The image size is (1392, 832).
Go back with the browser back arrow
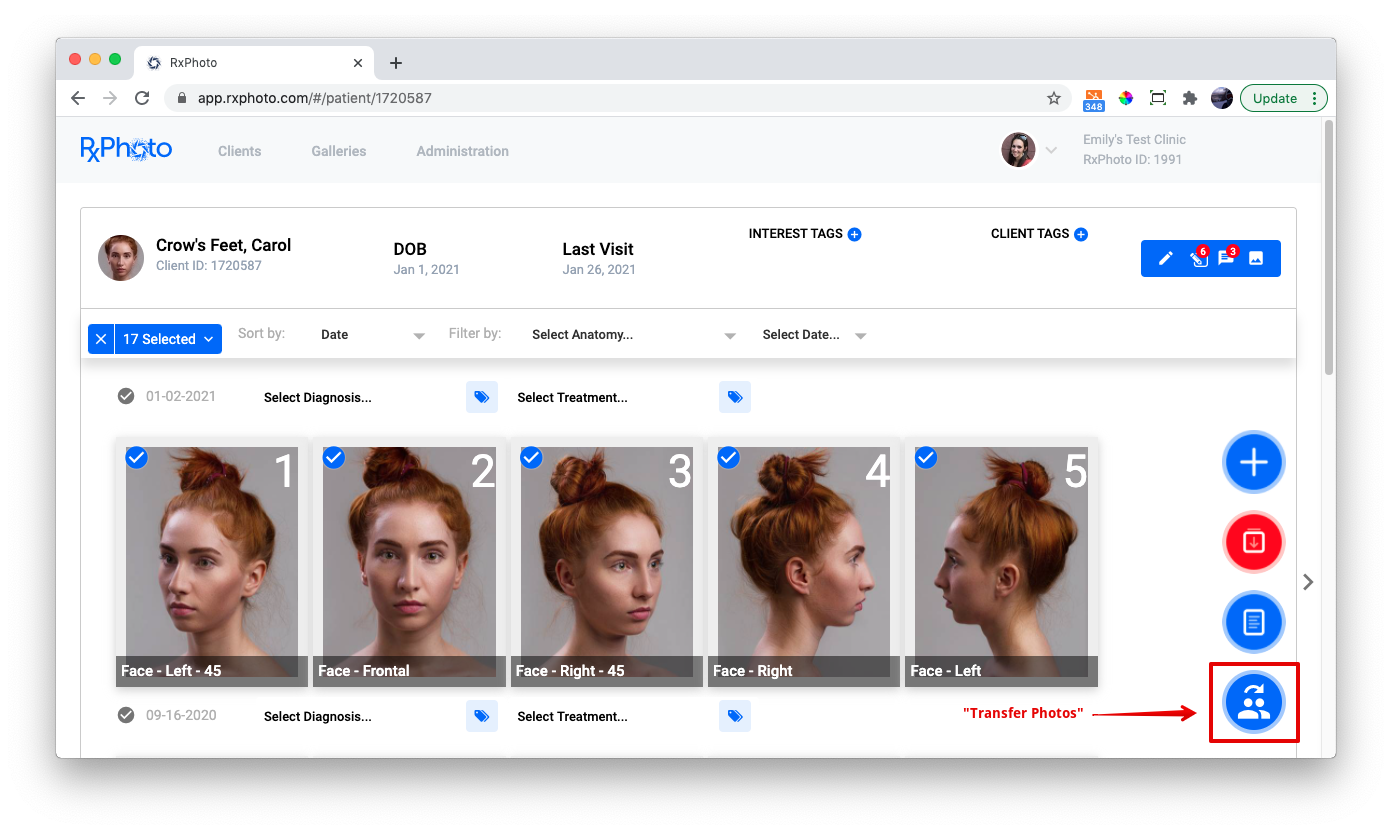pos(78,98)
